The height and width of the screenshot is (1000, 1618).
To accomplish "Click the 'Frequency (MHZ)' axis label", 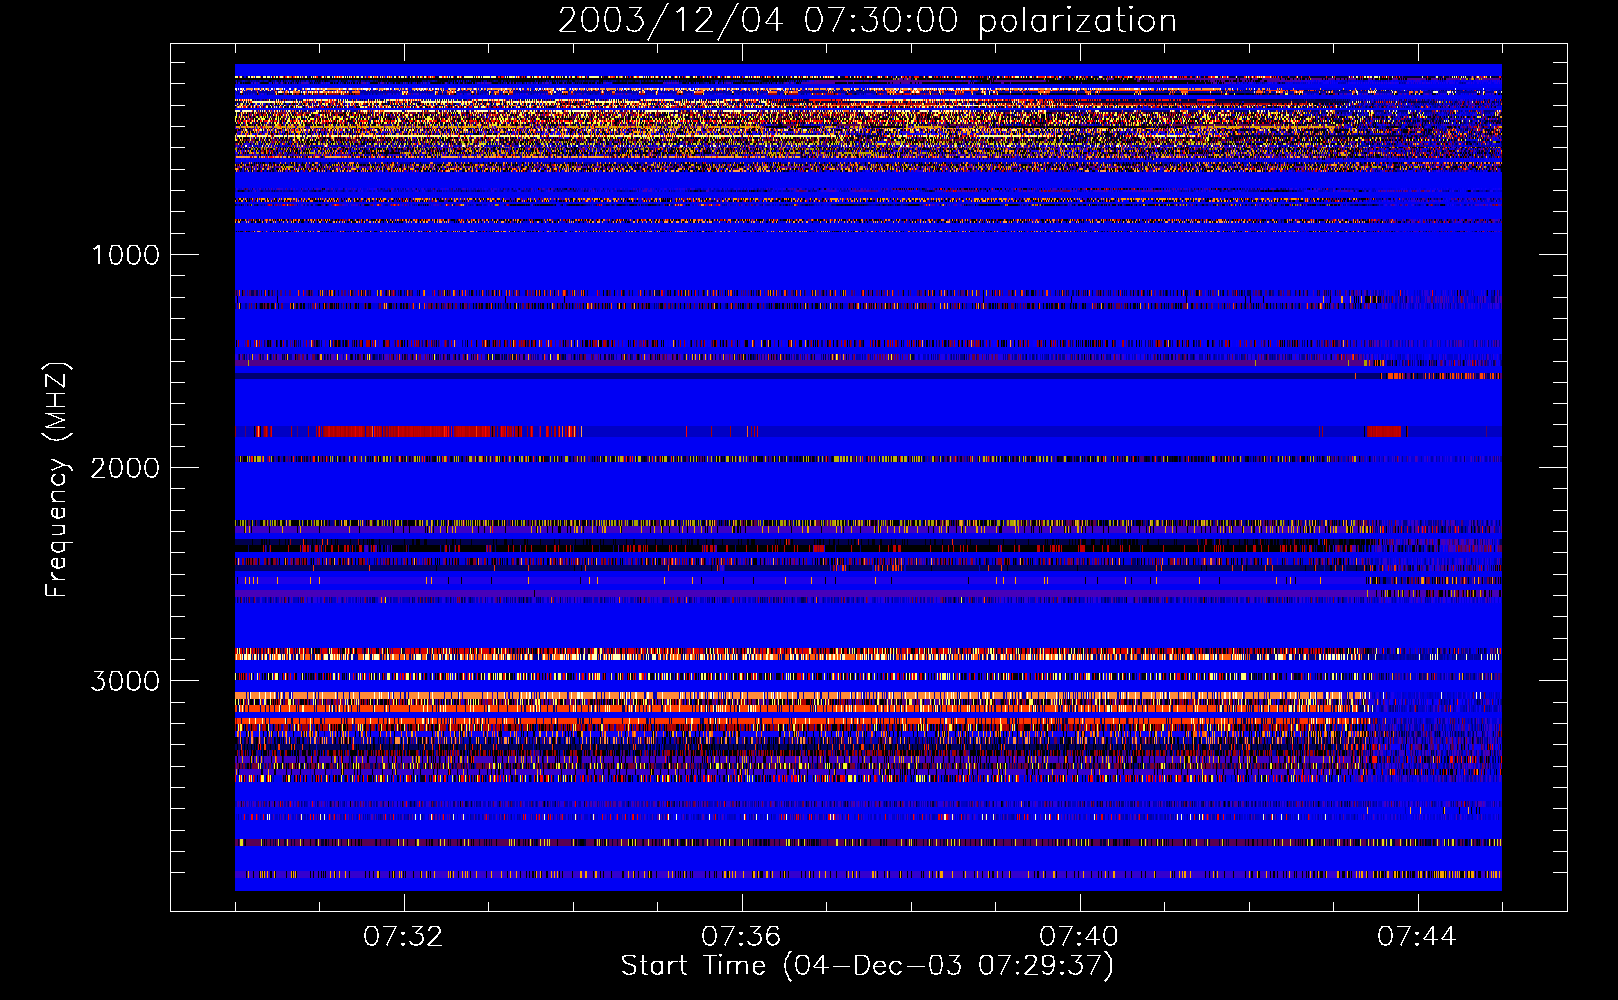I will click(x=58, y=480).
